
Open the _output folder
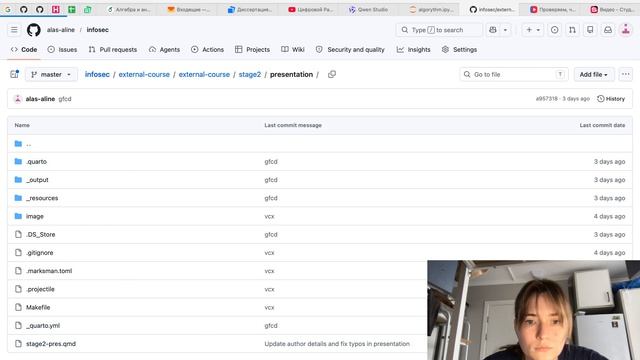pos(37,180)
